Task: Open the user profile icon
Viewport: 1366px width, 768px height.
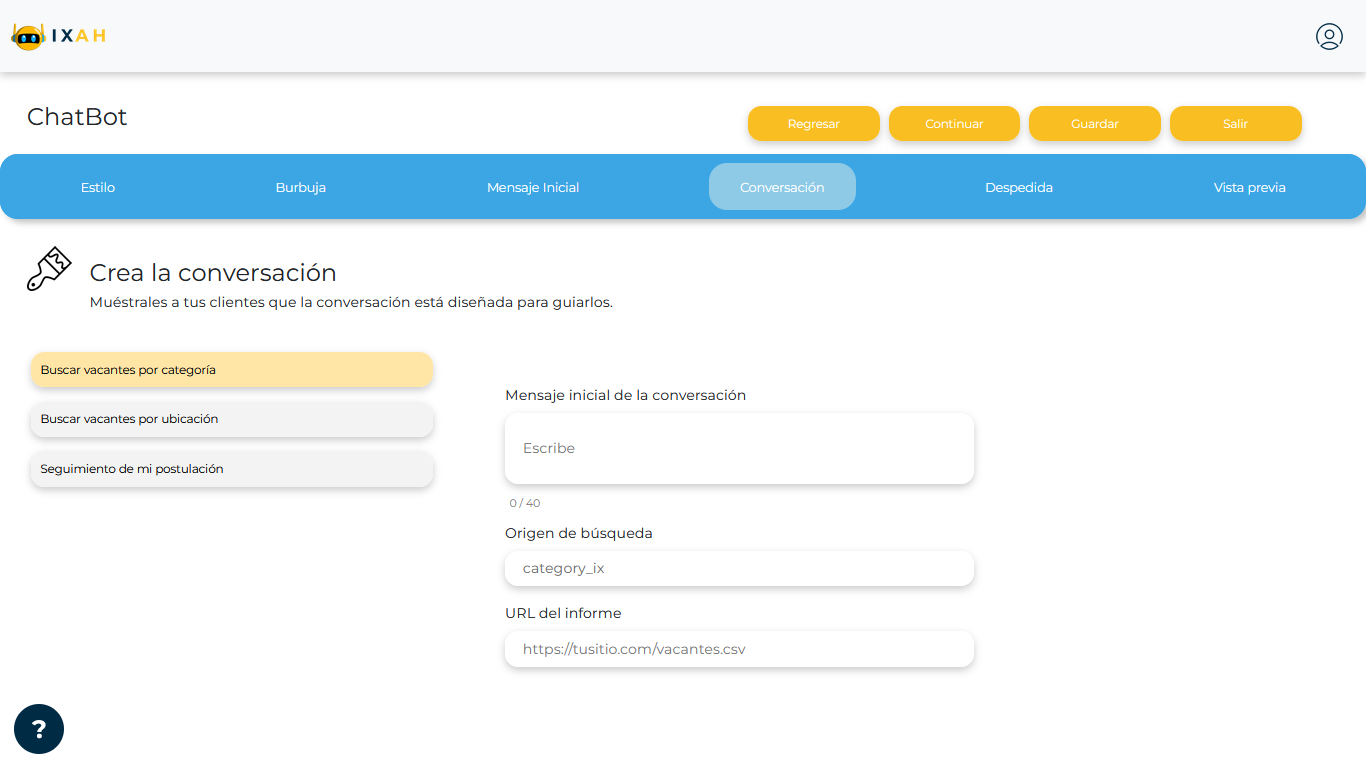Action: click(x=1329, y=37)
